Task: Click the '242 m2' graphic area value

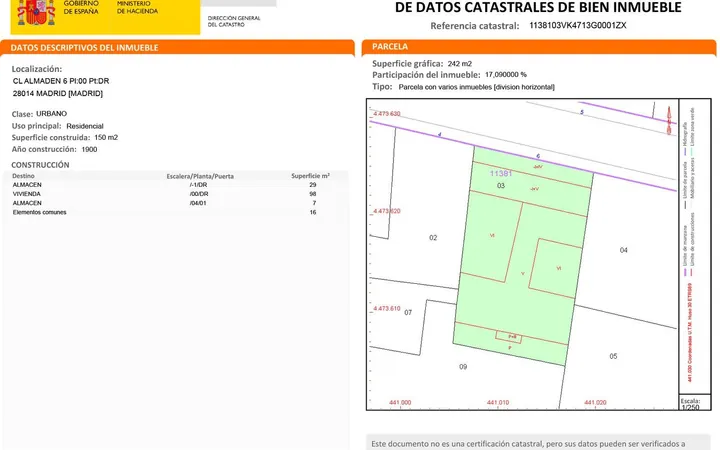Action: [x=460, y=64]
